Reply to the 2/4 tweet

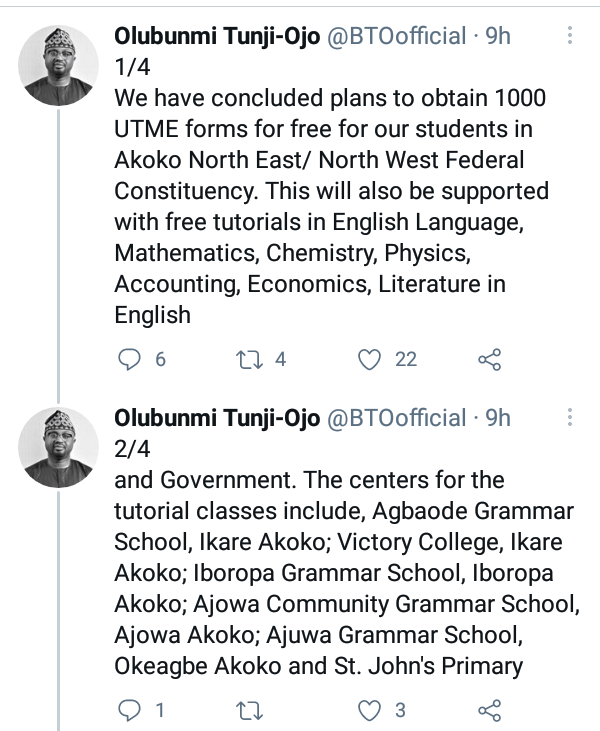[x=130, y=711]
